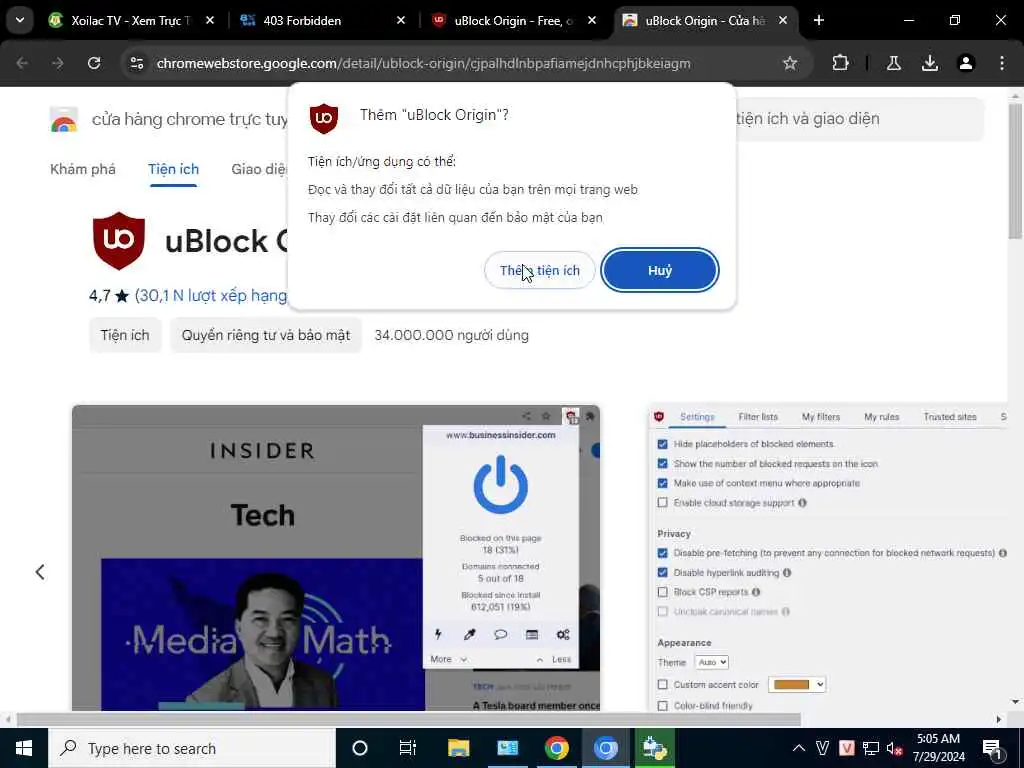Viewport: 1024px width, 768px height.
Task: Collapse with Less in uBlock popup
Action: click(554, 659)
